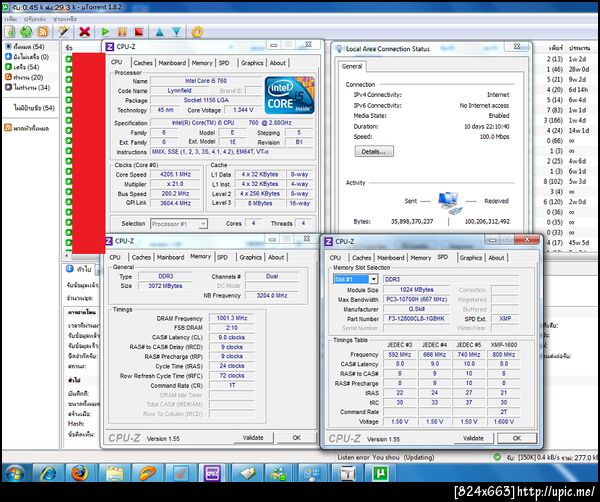
Task: Open Graphics tab in the SPD CPU-Z window
Action: tap(471, 257)
